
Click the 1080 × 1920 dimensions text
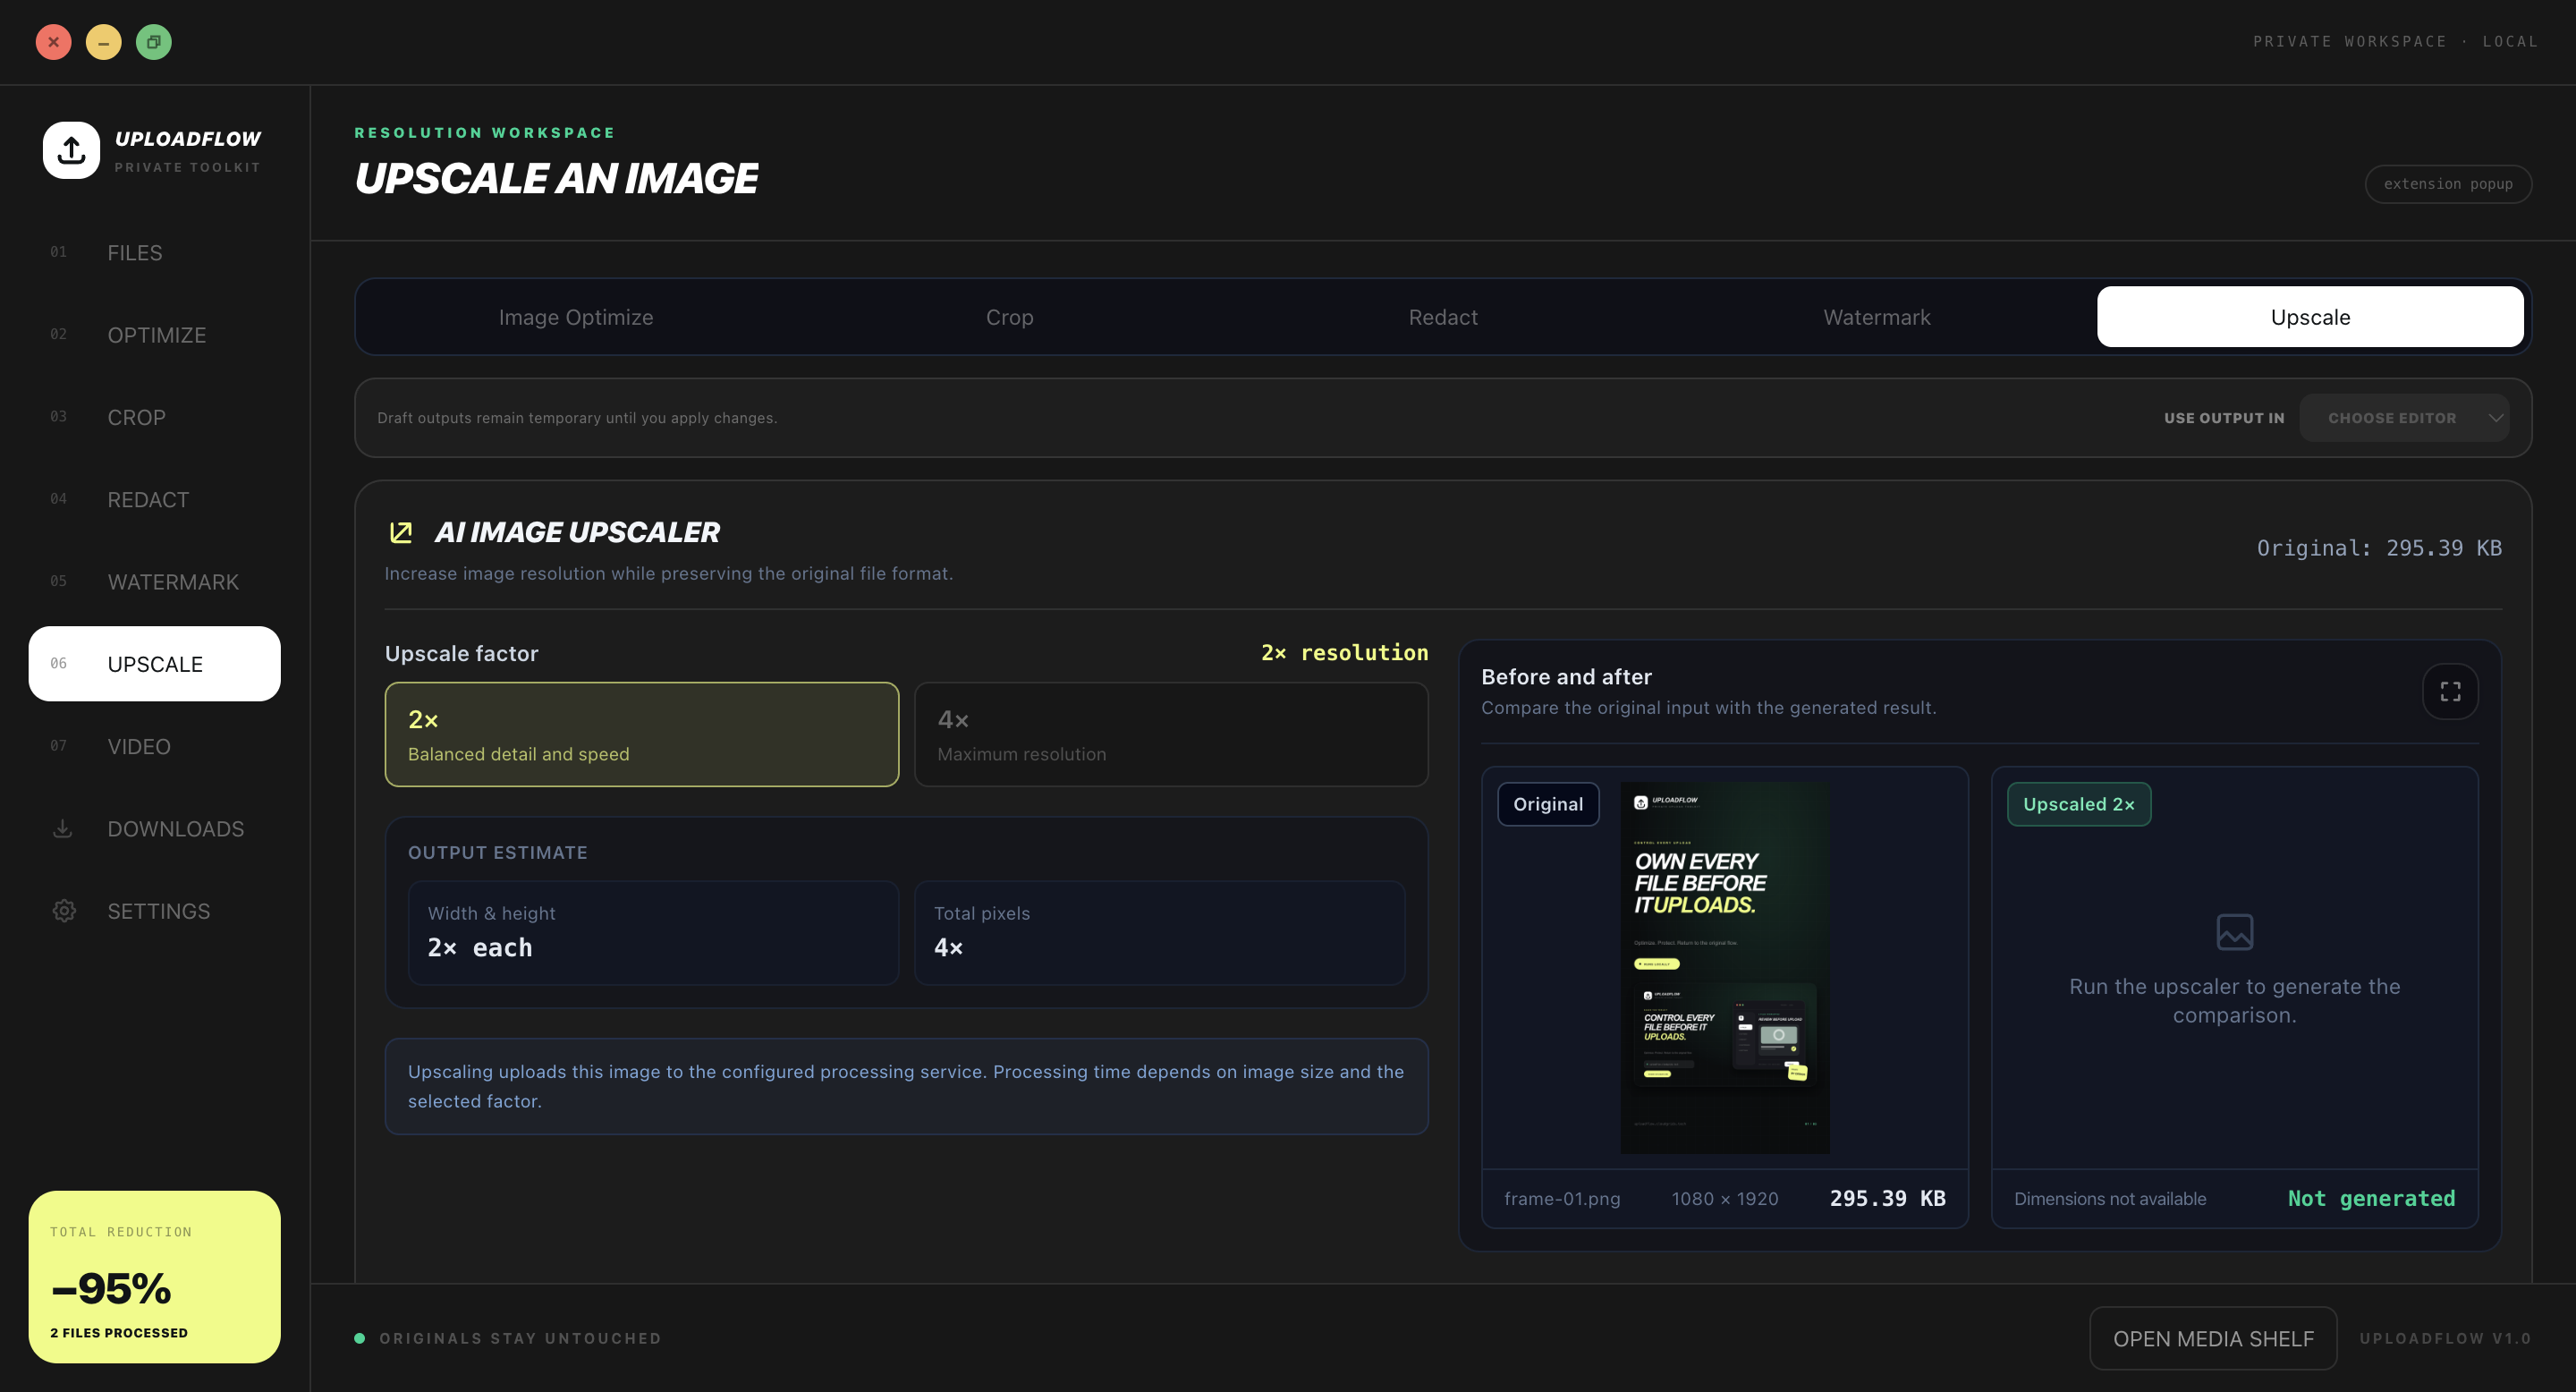coord(1725,1198)
